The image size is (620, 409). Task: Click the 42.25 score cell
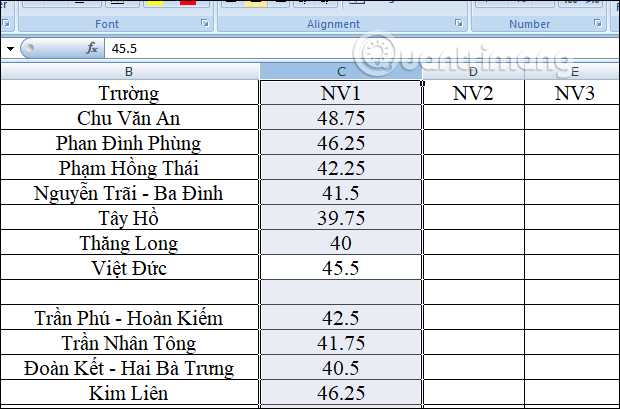(x=341, y=167)
